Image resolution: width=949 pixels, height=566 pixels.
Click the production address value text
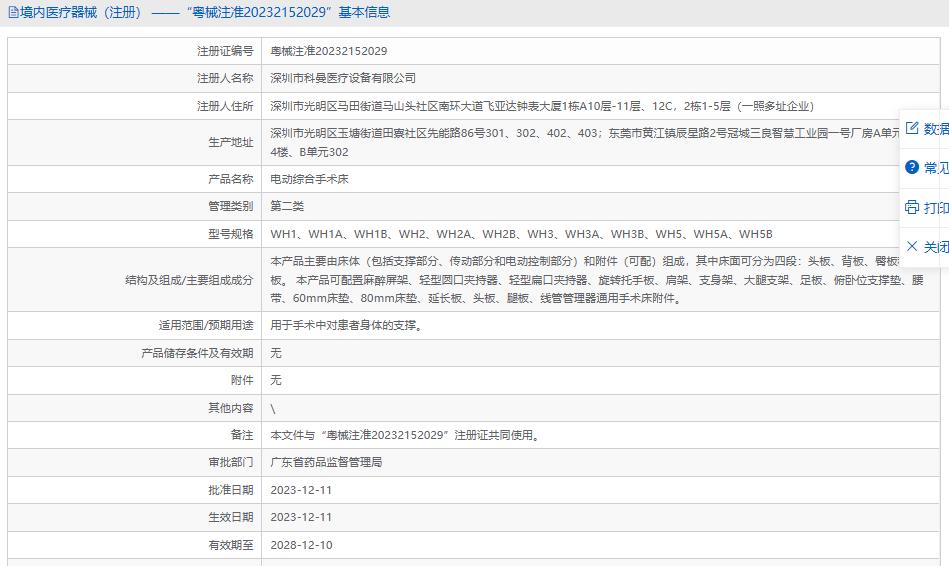click(585, 142)
